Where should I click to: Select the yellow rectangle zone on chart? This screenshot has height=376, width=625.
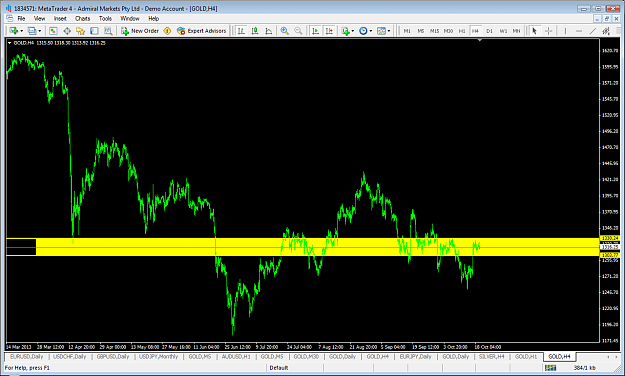tap(303, 247)
